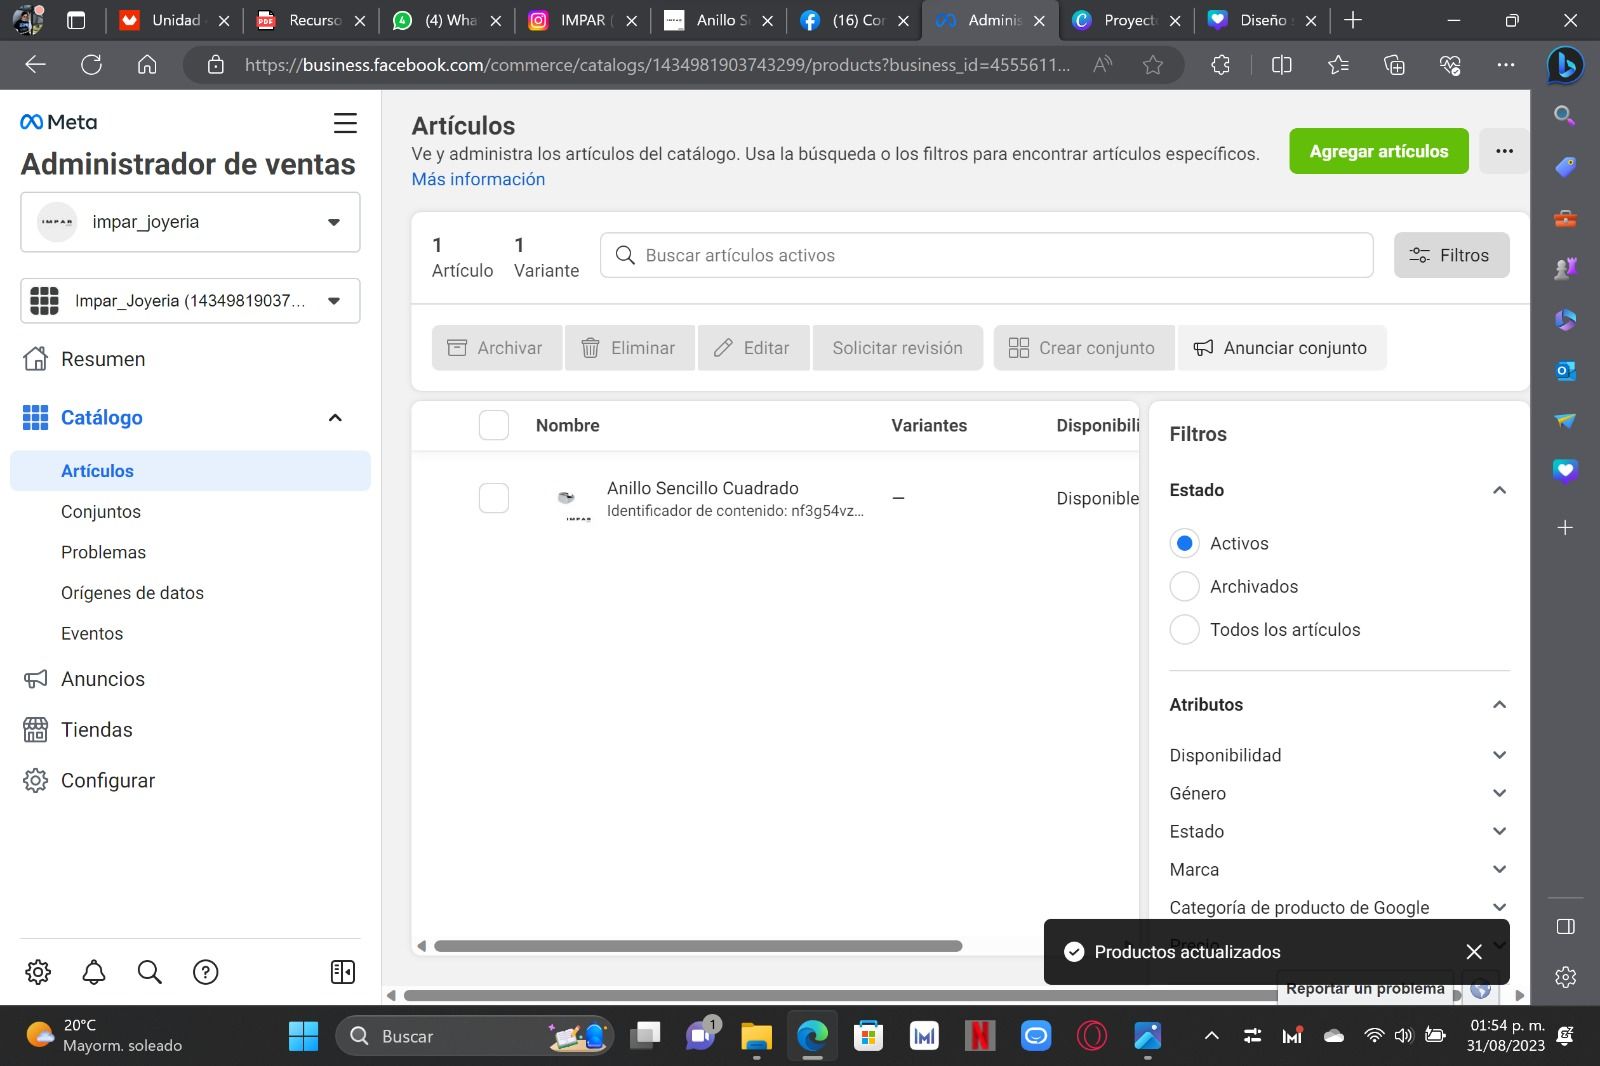Open the hamburger menu beside Meta logo
1600x1066 pixels.
pyautogui.click(x=345, y=123)
